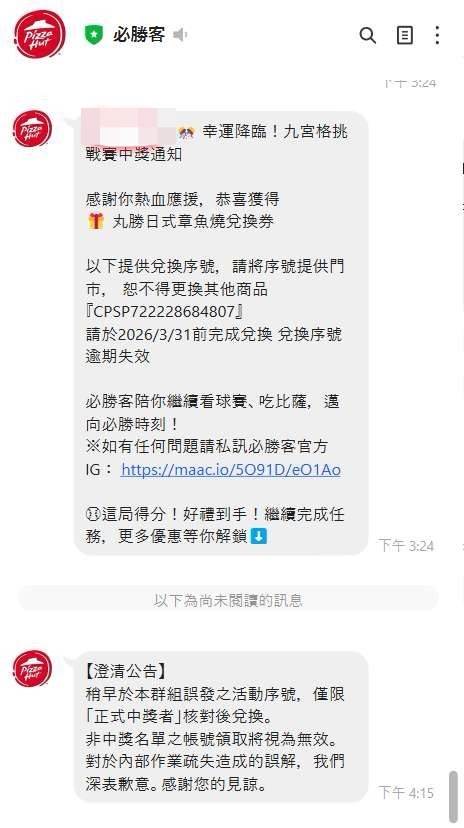Click the confetti emoji before 幸運降臨
This screenshot has height=828, width=464.
click(186, 131)
